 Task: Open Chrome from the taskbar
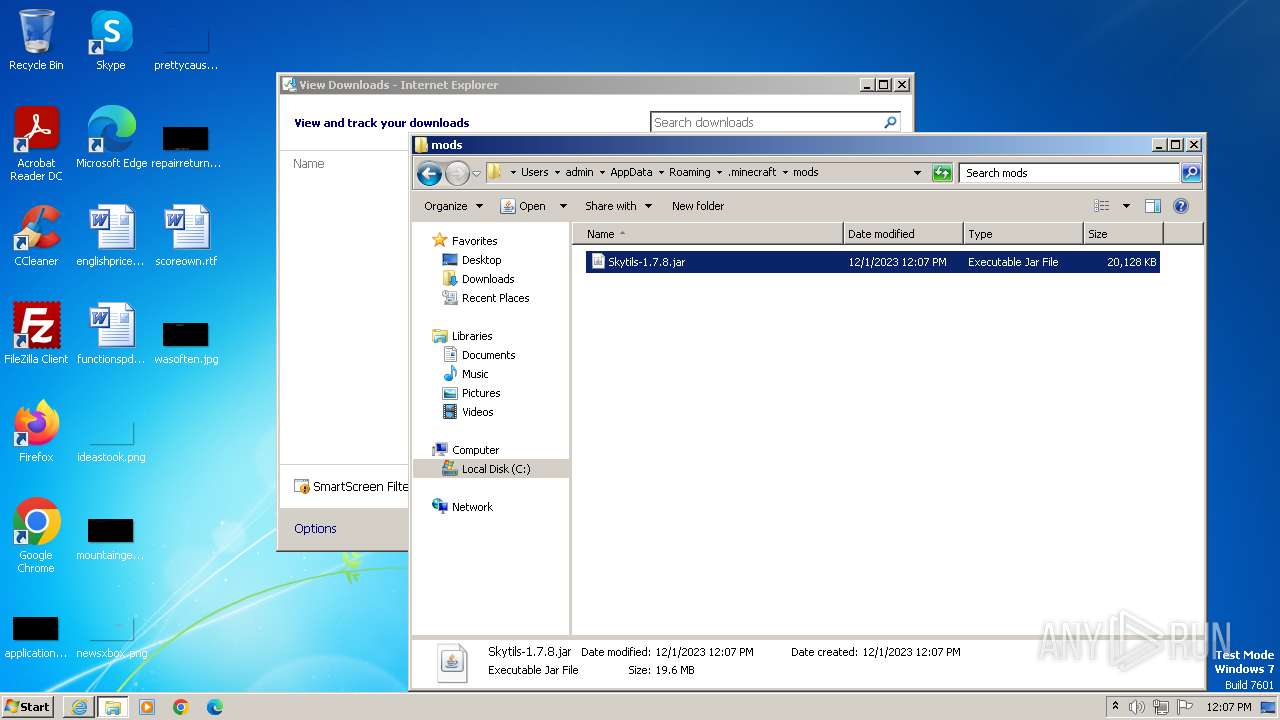181,707
